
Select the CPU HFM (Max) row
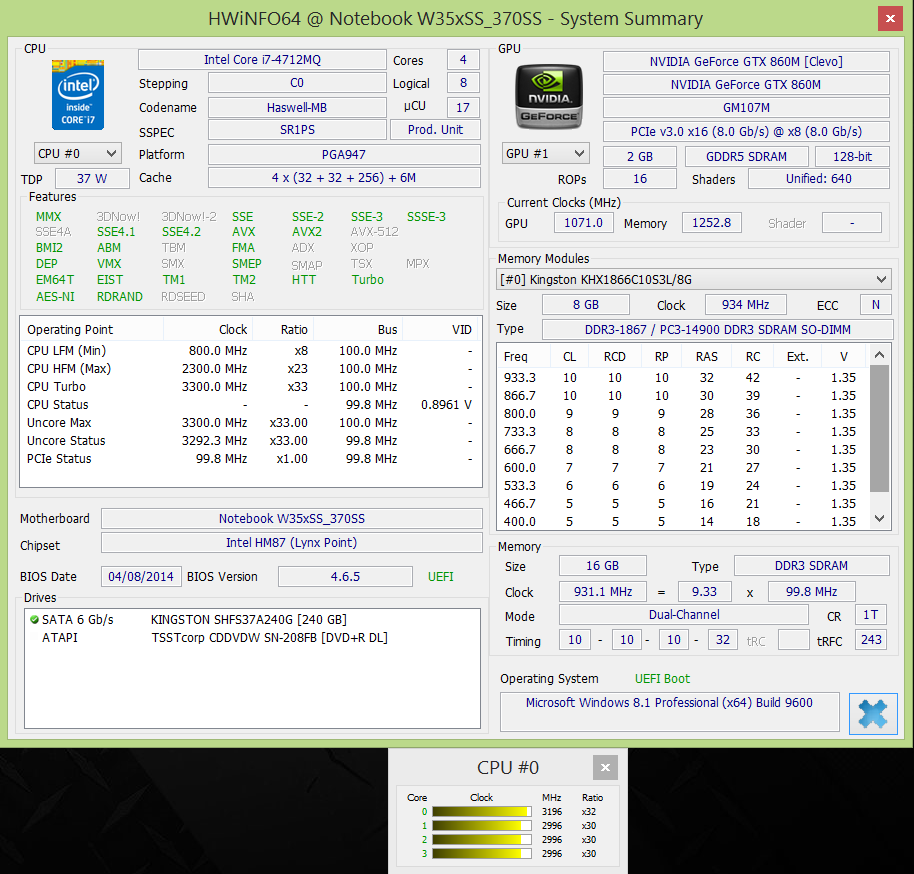coord(249,368)
